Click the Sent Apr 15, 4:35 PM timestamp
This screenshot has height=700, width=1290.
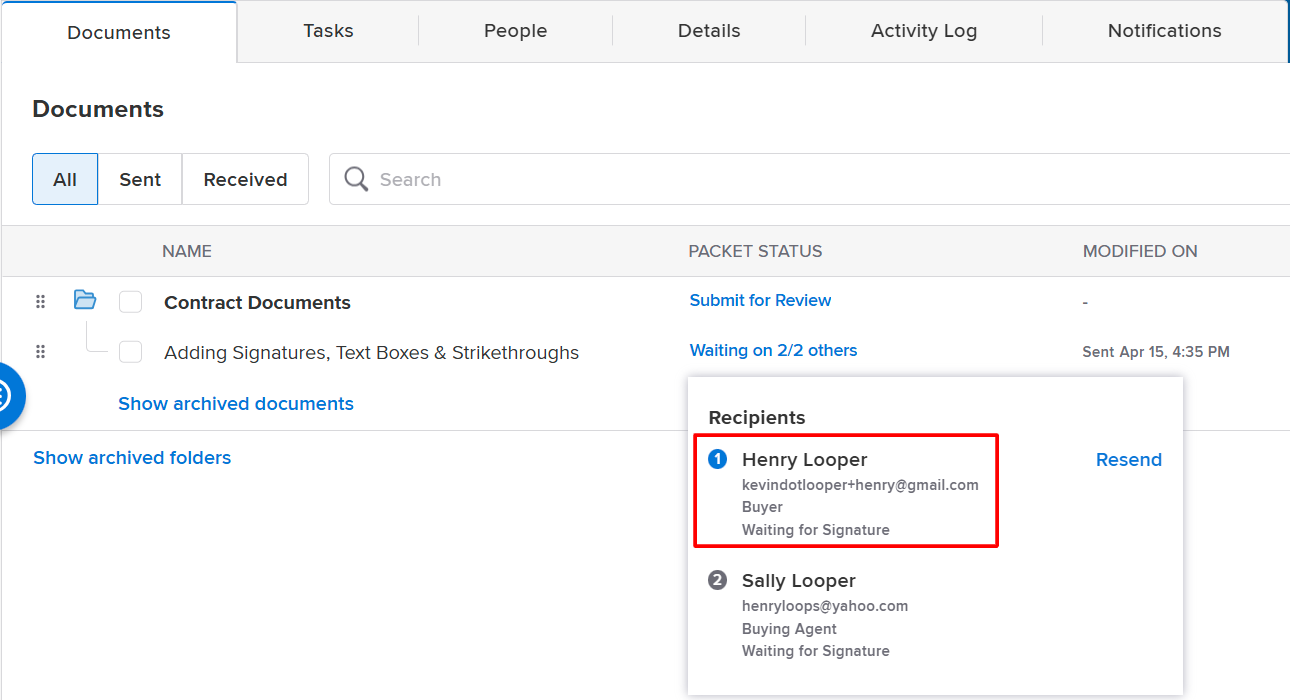[1156, 352]
